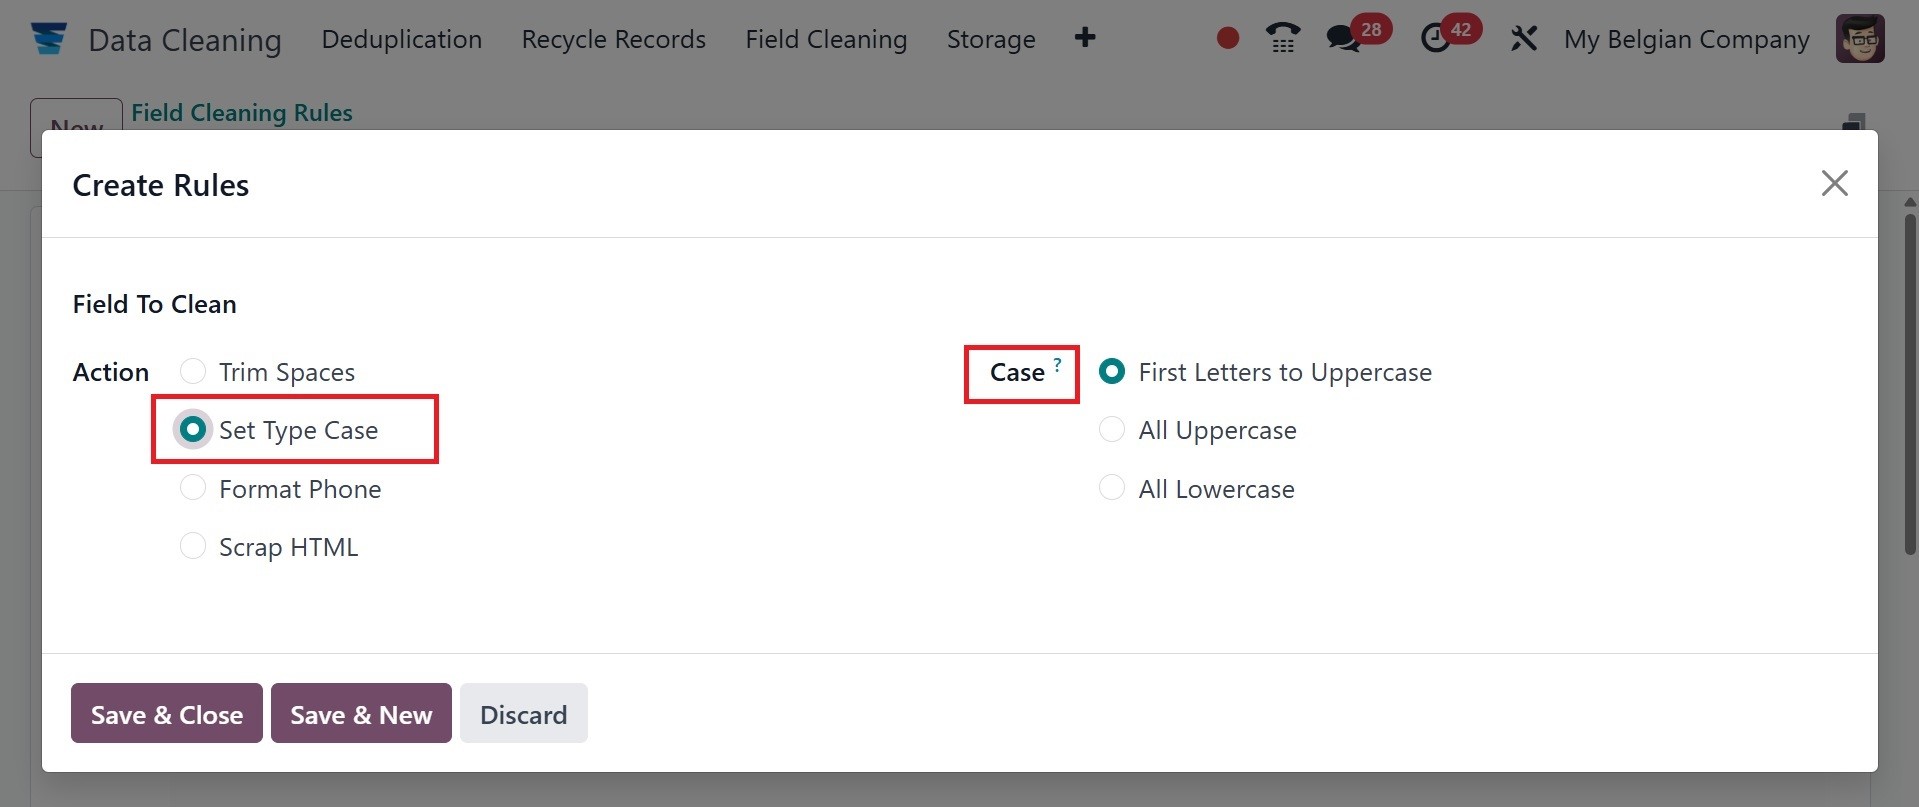The width and height of the screenshot is (1919, 807).
Task: Switch company via My Belgian Company
Action: click(x=1686, y=39)
